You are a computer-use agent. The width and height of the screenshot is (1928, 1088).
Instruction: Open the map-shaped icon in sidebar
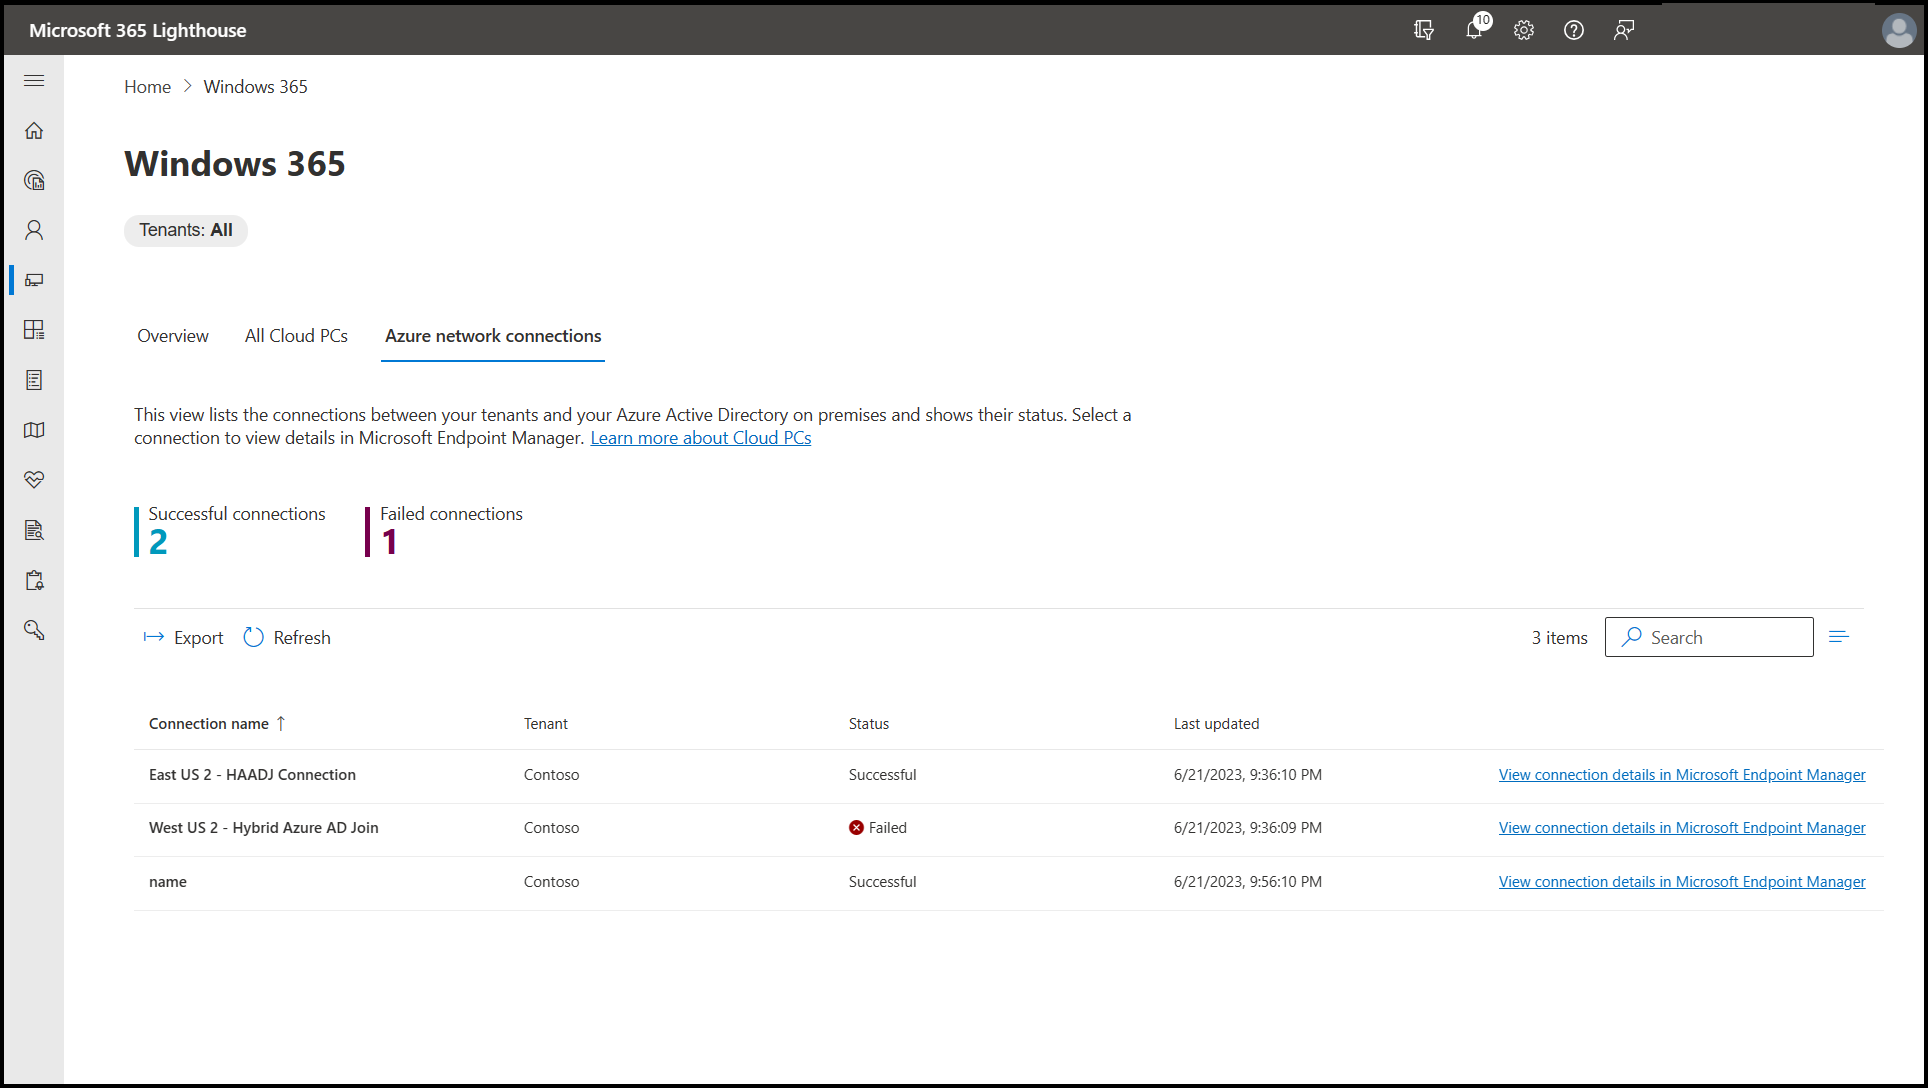point(34,430)
